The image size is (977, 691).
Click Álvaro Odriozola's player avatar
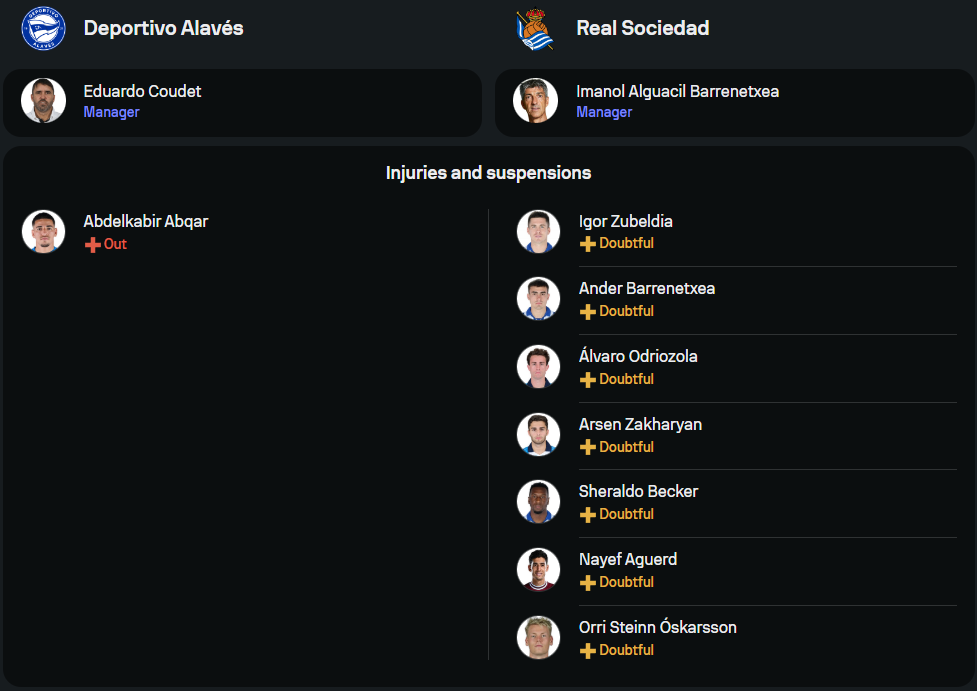click(538, 367)
